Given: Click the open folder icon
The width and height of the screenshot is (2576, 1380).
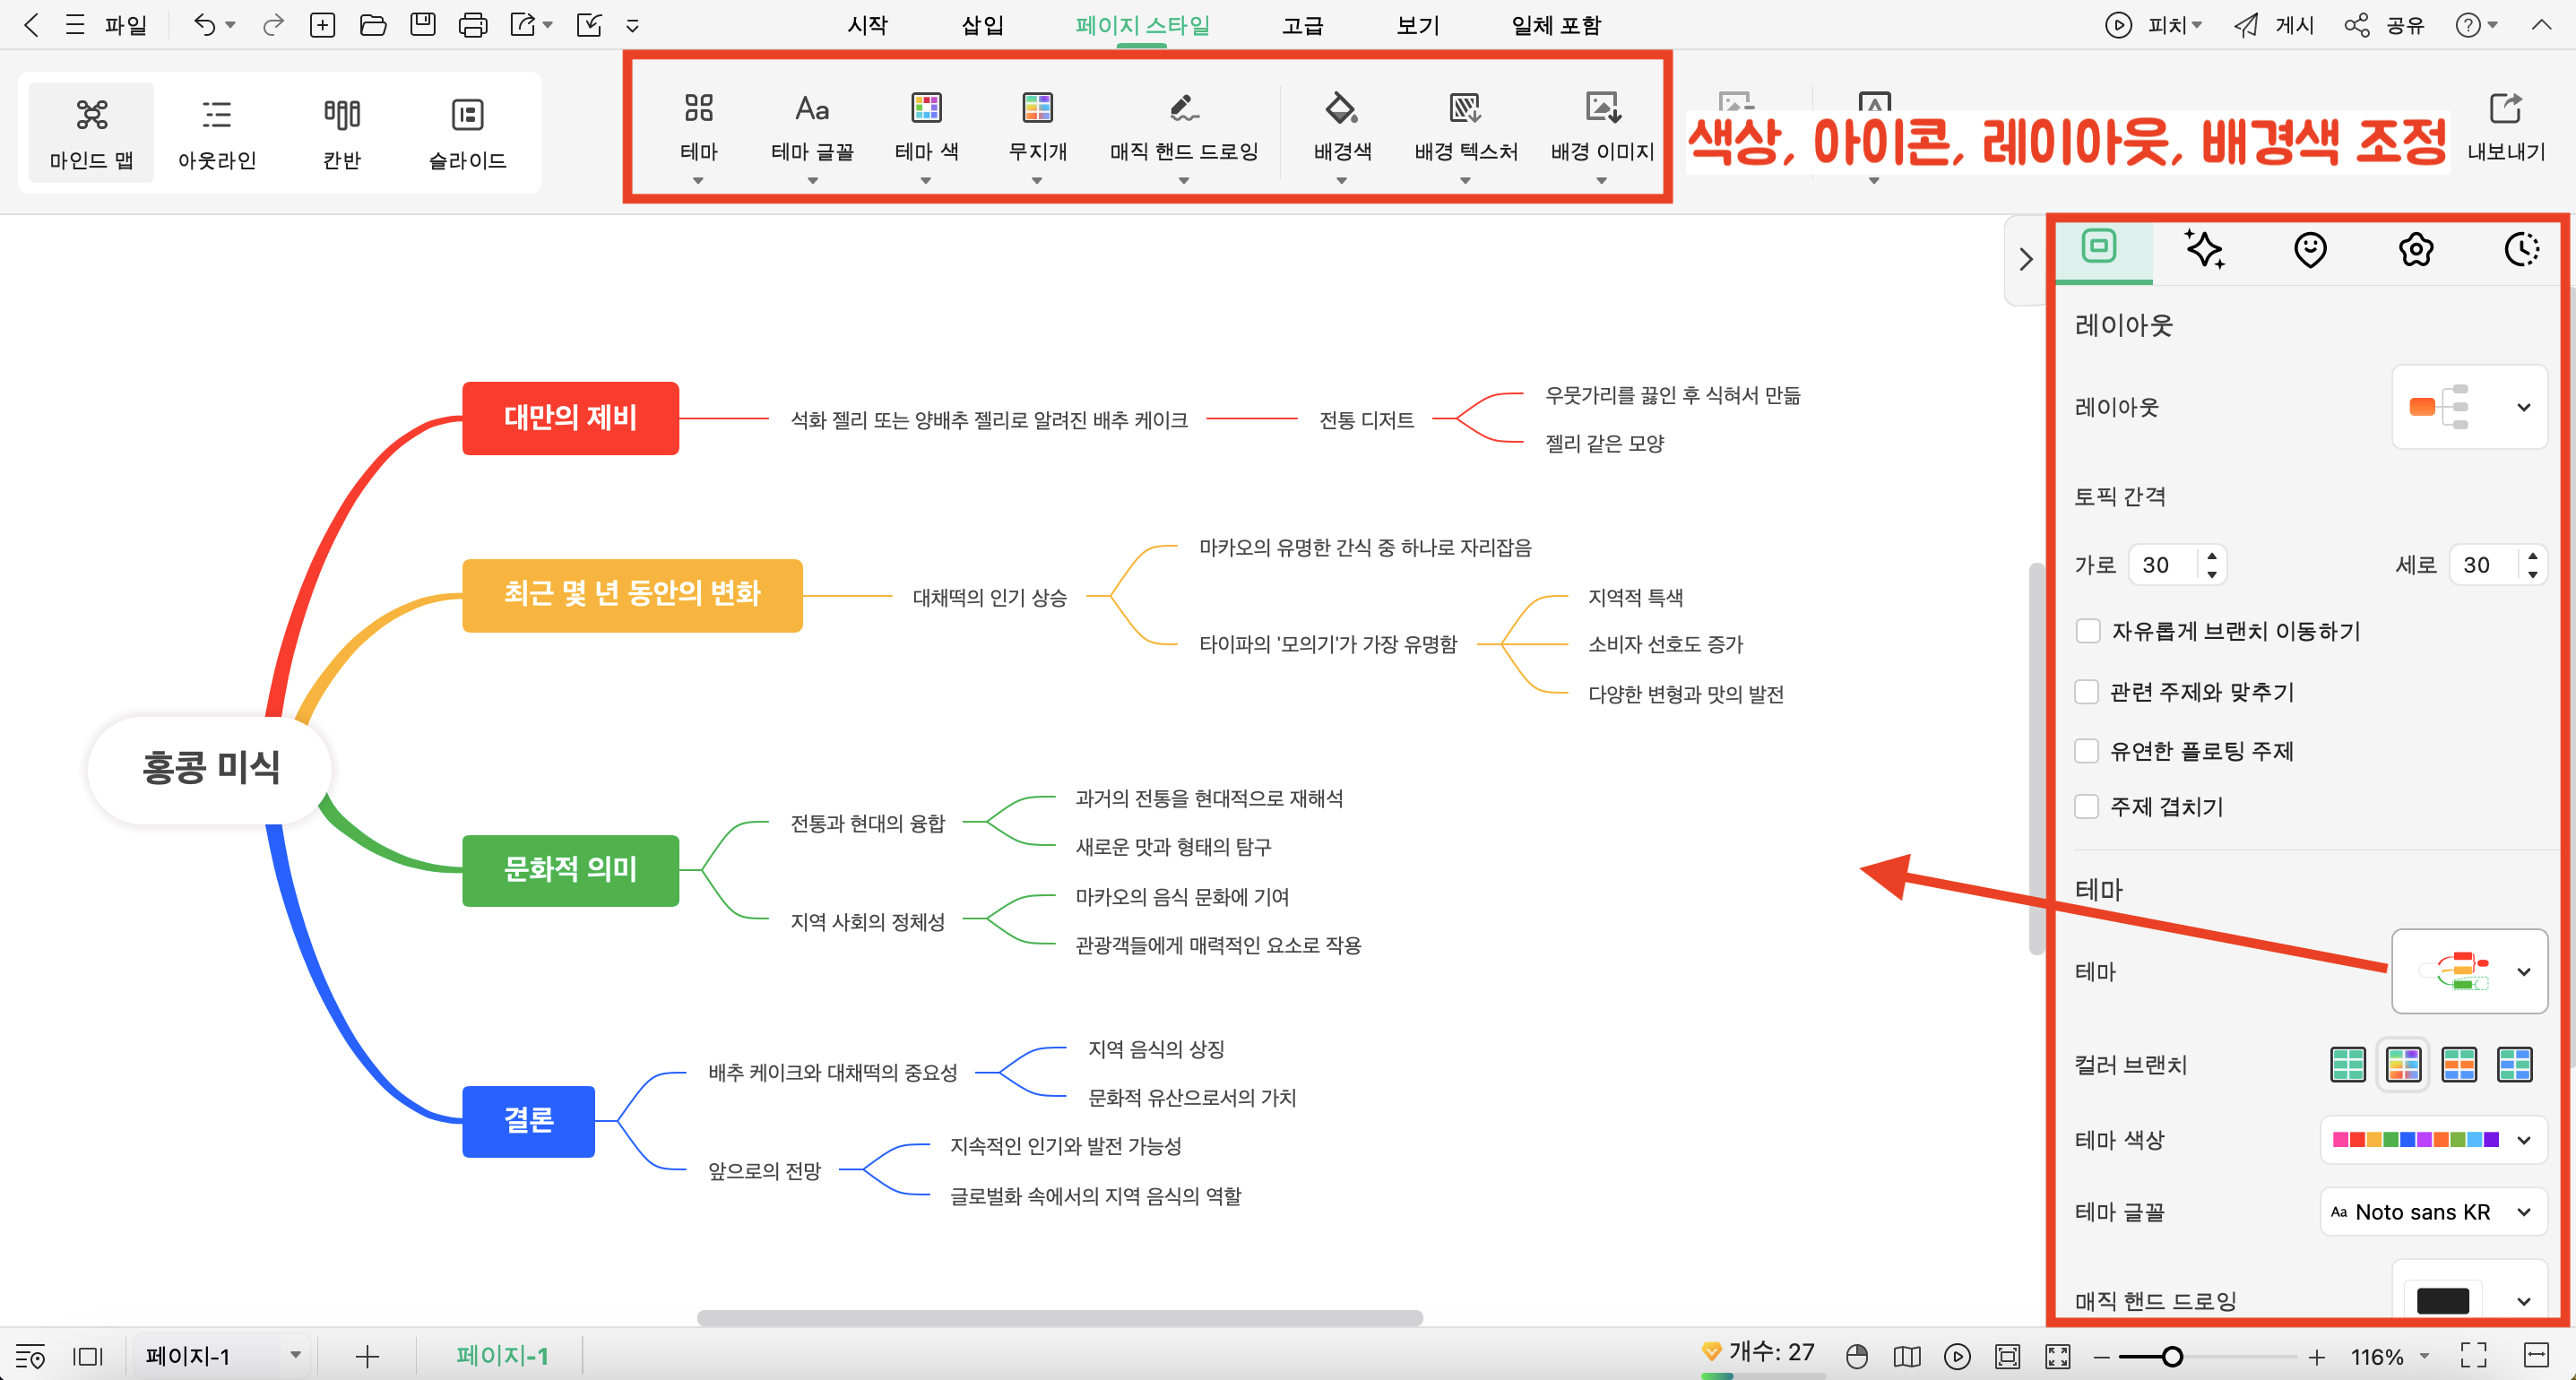Looking at the screenshot, I should pos(373,25).
